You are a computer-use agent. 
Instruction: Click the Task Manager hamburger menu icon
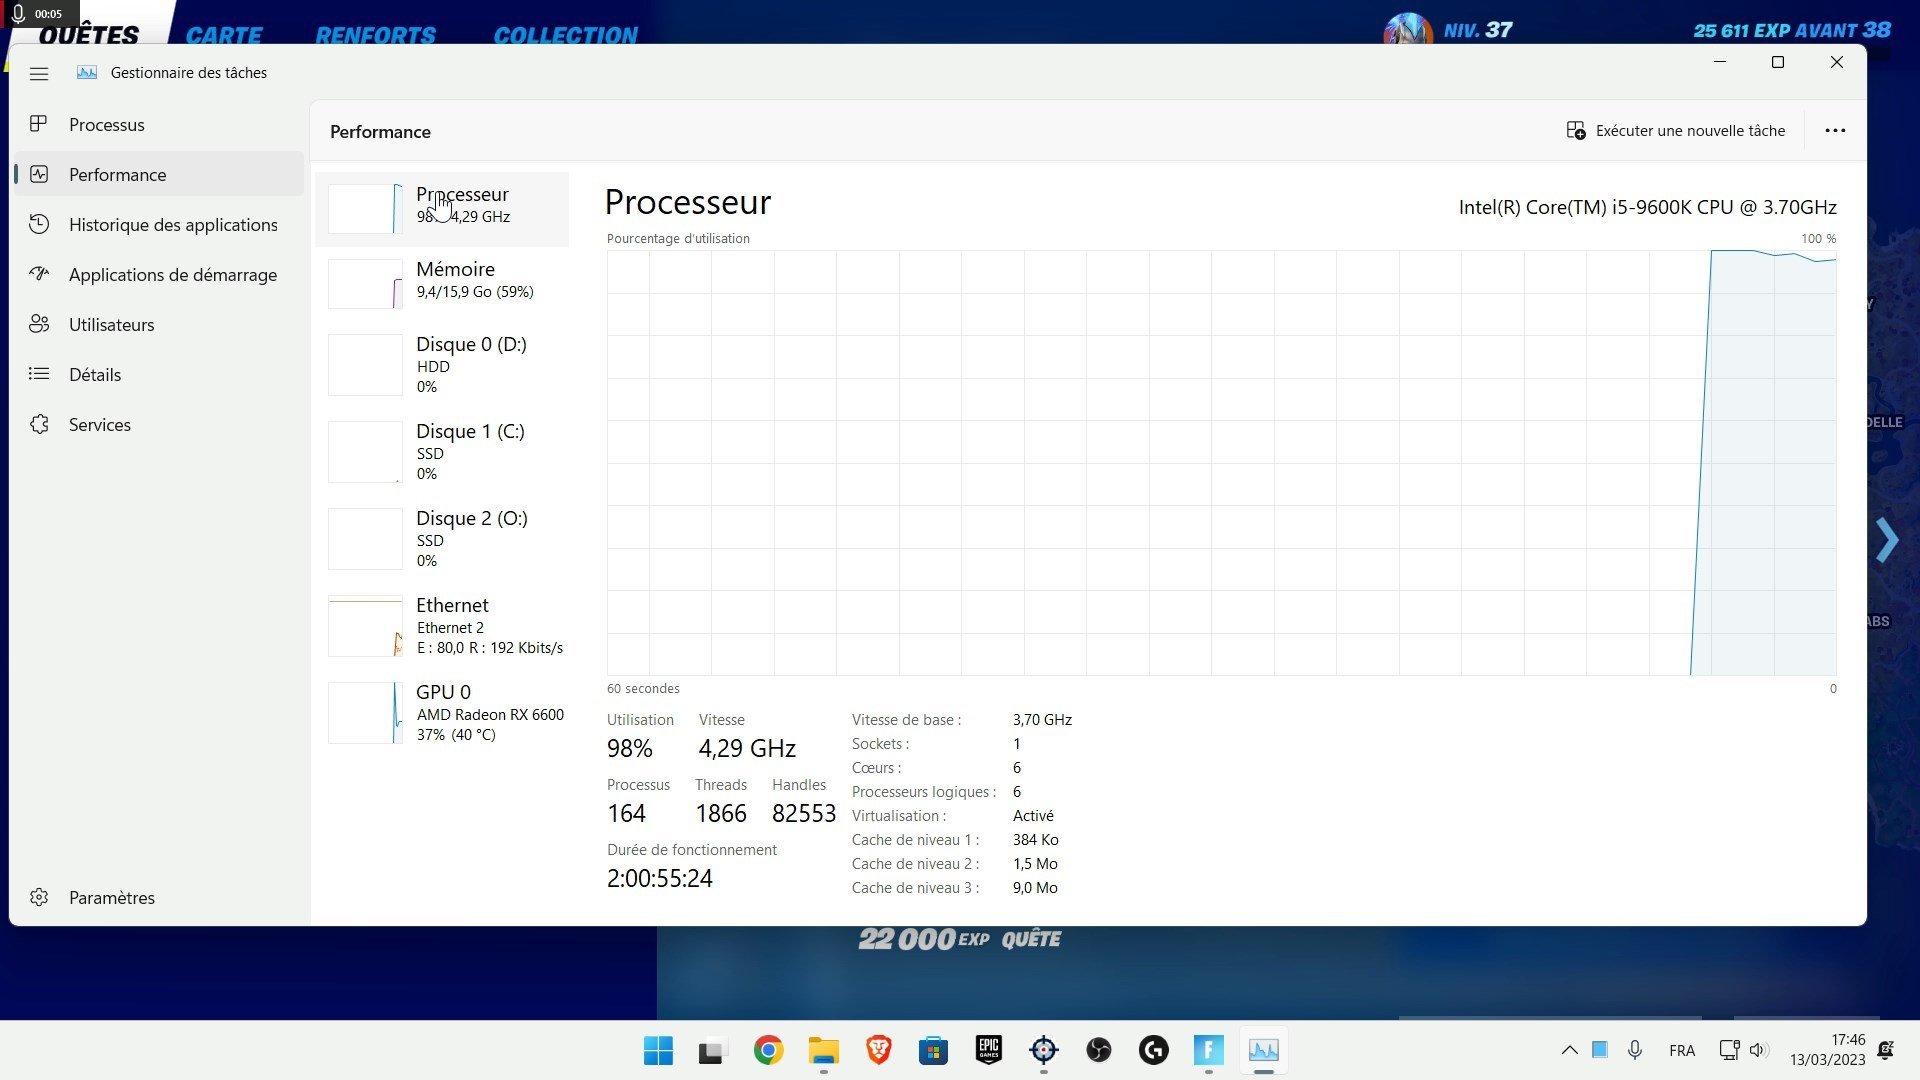pyautogui.click(x=38, y=73)
